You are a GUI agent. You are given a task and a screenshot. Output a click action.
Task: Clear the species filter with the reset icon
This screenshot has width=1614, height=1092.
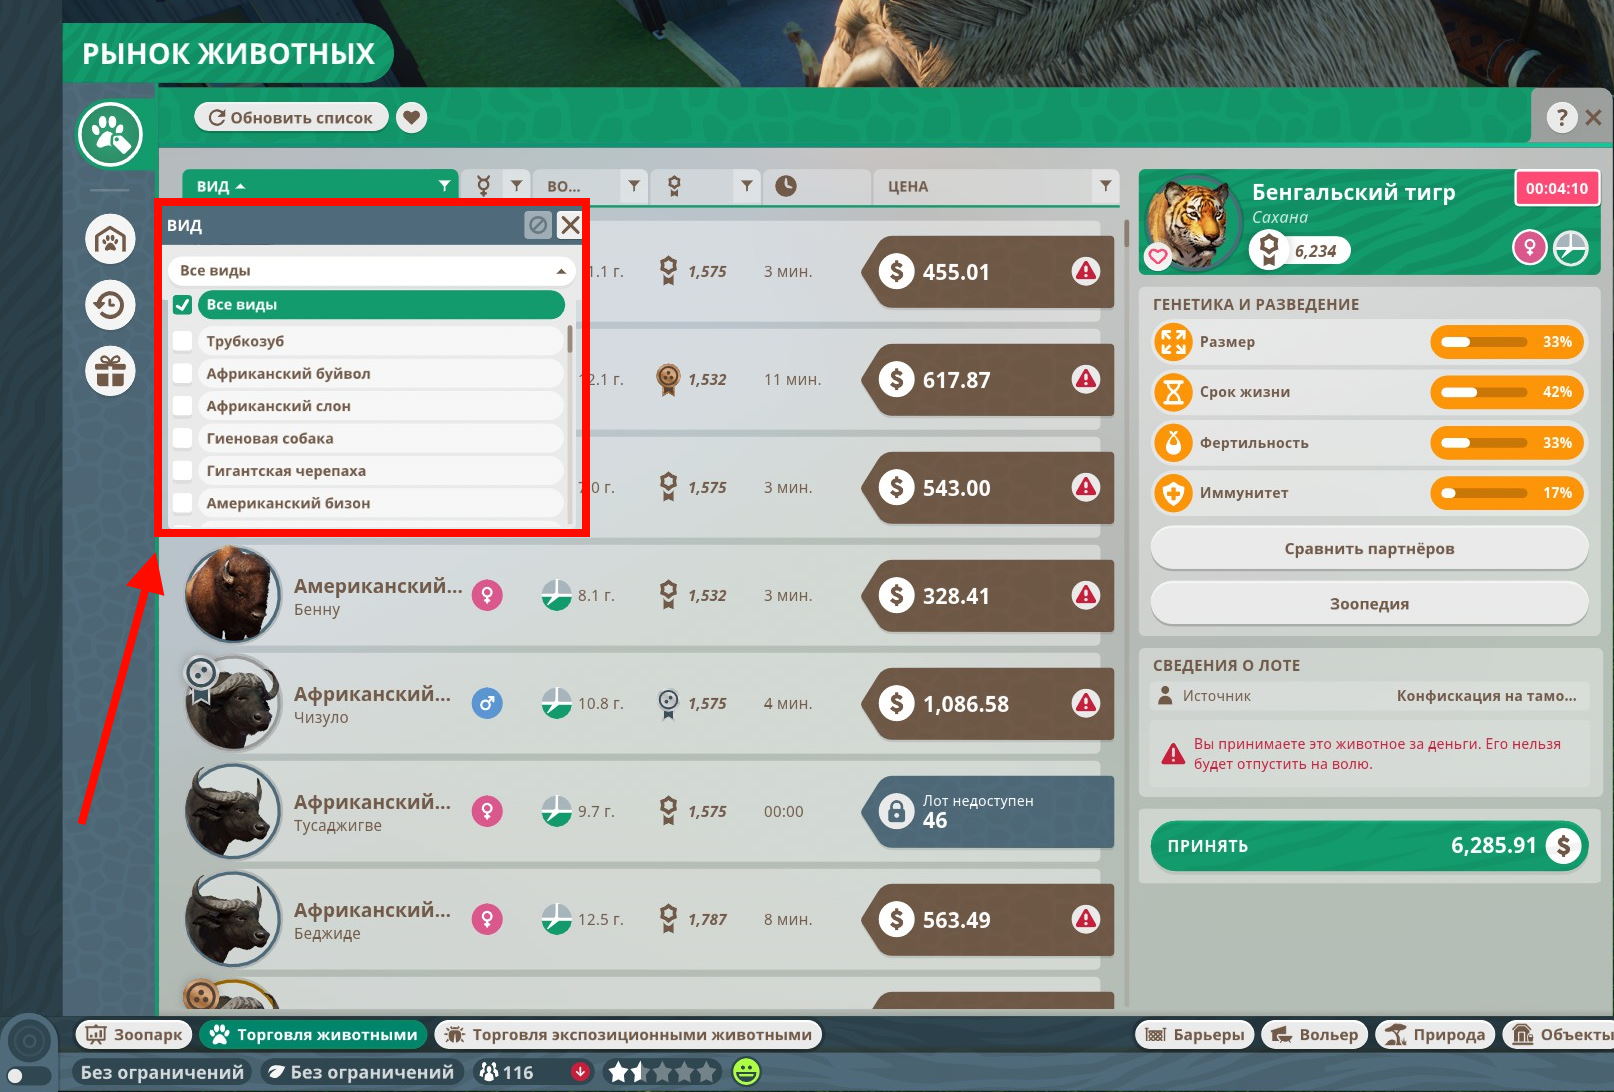pyautogui.click(x=538, y=225)
